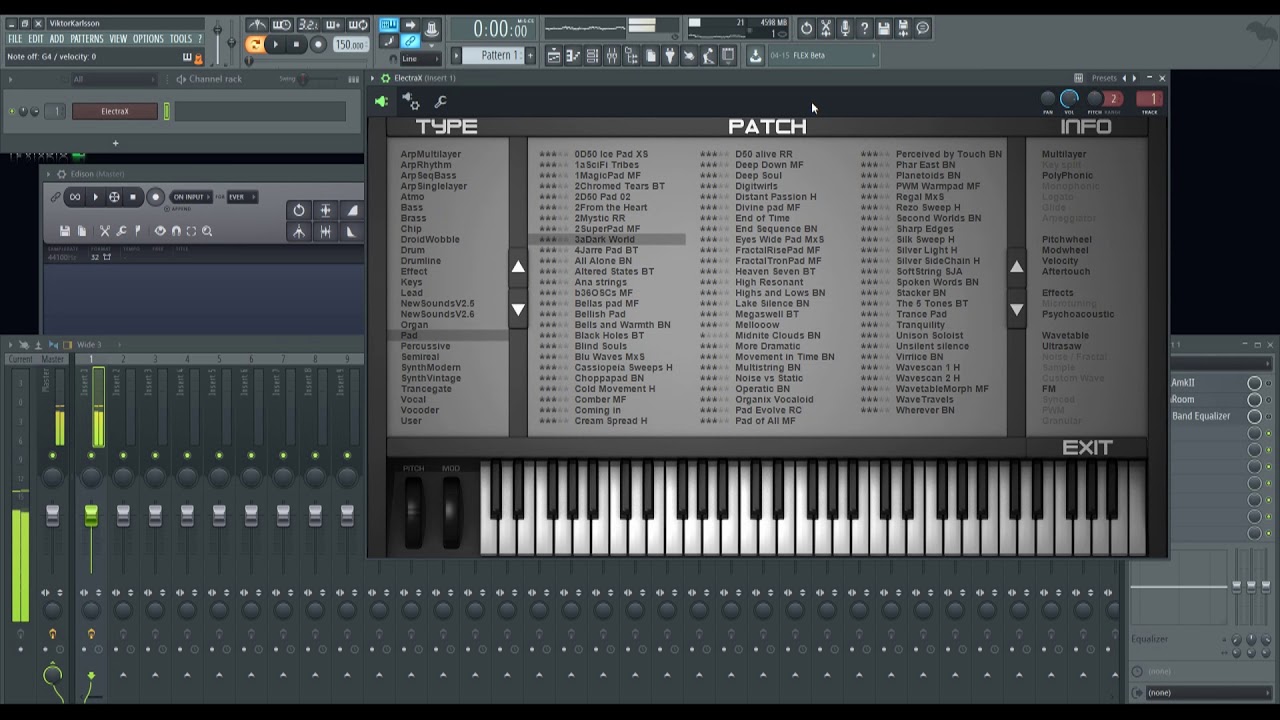Enable typing keyboard to piano icon
Viewport: 1280px width, 720px height.
(x=388, y=26)
